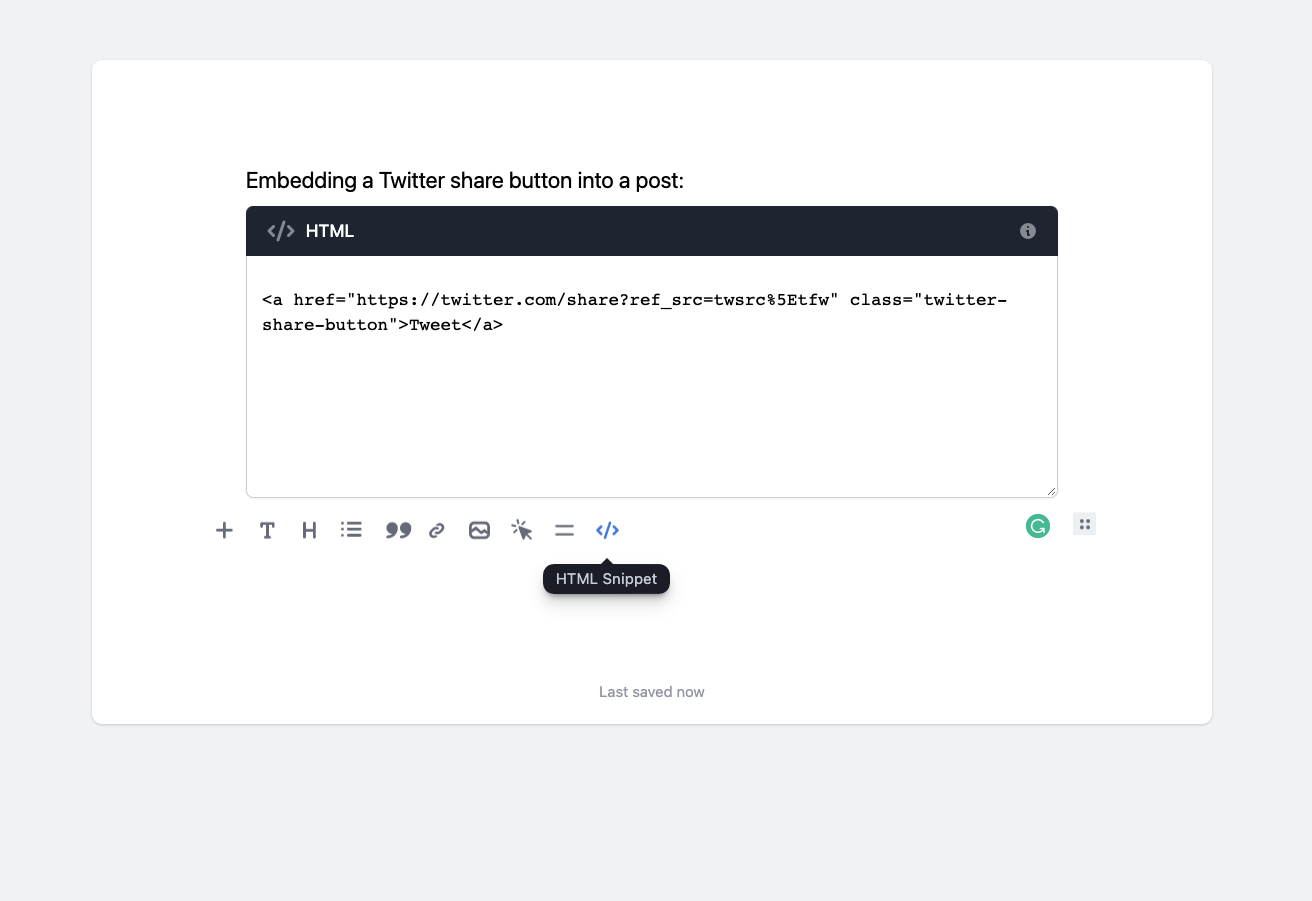Viewport: 1312px width, 901px height.
Task: Select the text formatting T icon
Action: click(x=266, y=530)
